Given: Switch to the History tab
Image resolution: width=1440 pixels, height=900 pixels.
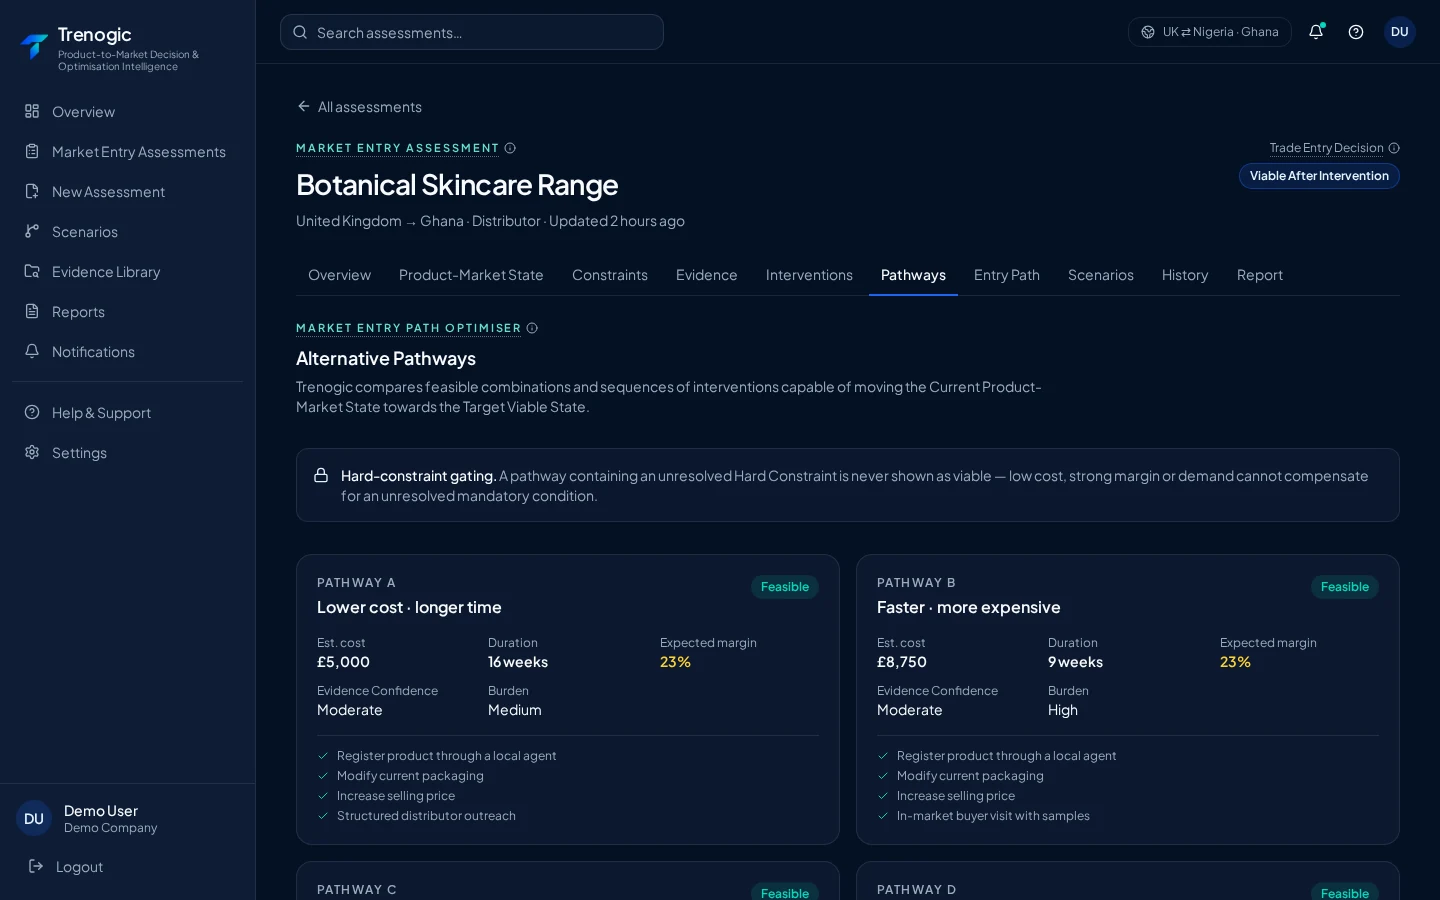Looking at the screenshot, I should [1185, 275].
